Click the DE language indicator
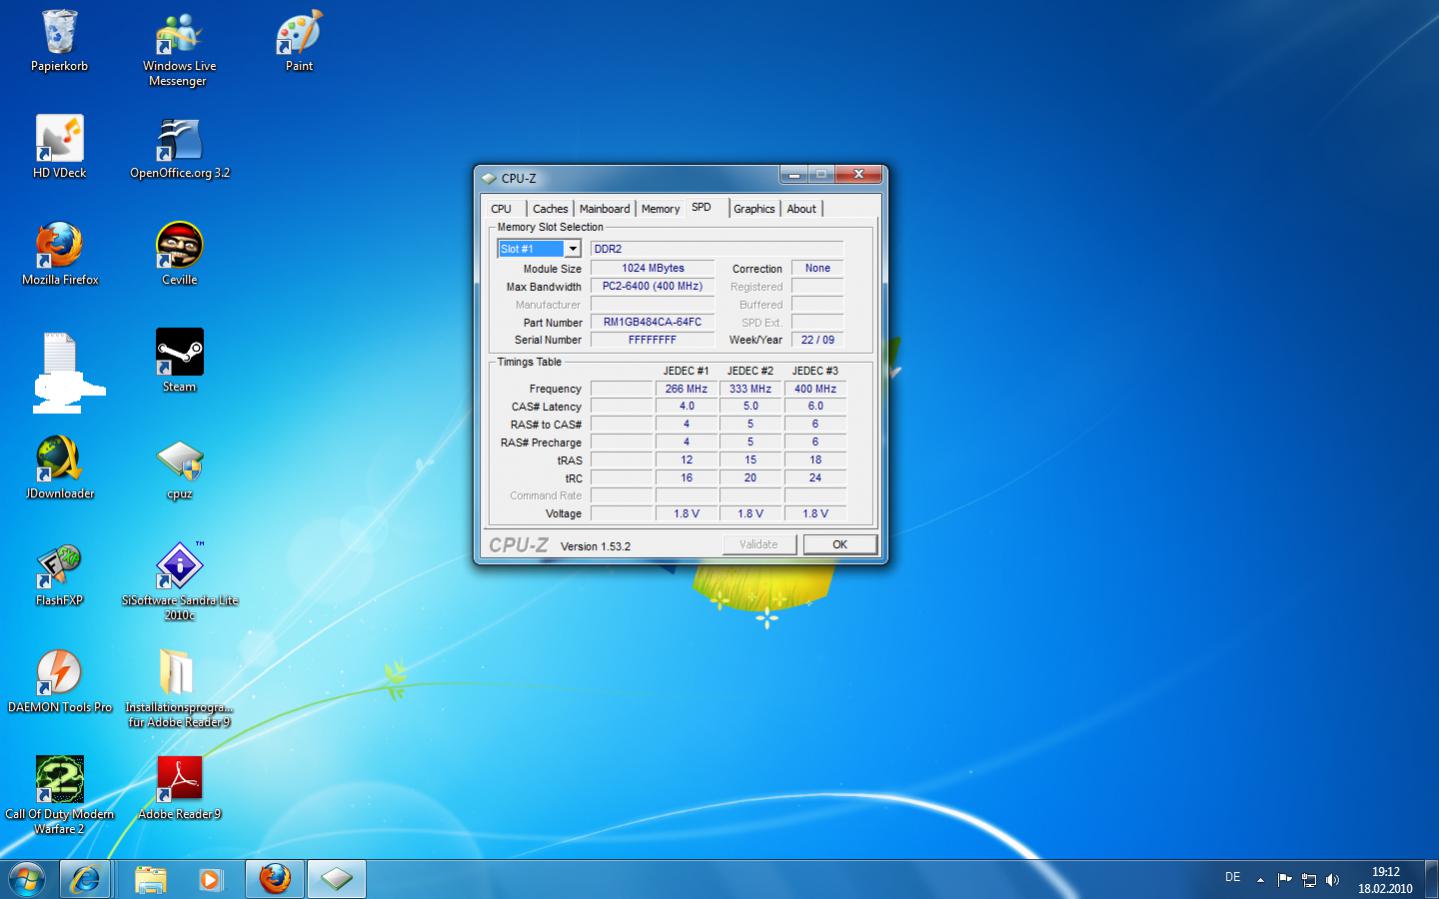This screenshot has width=1439, height=899. click(x=1233, y=877)
